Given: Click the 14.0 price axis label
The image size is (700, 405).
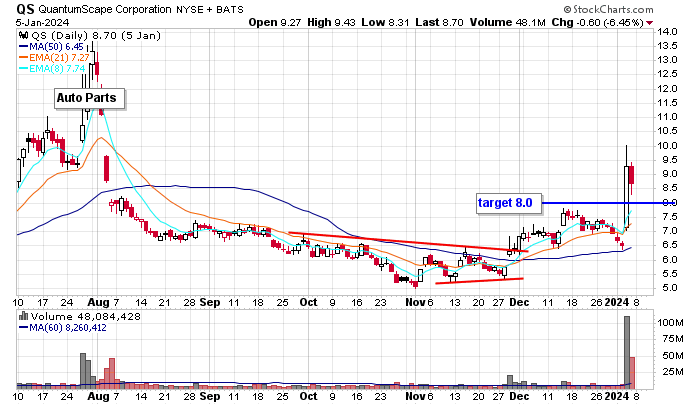Looking at the screenshot, I should tap(667, 32).
